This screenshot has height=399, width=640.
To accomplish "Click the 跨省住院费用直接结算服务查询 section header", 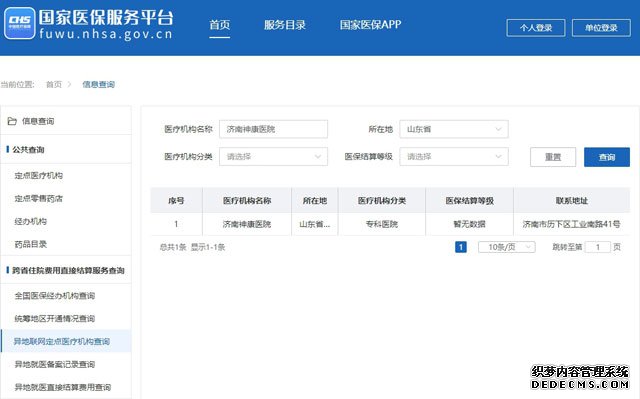I will click(x=68, y=270).
